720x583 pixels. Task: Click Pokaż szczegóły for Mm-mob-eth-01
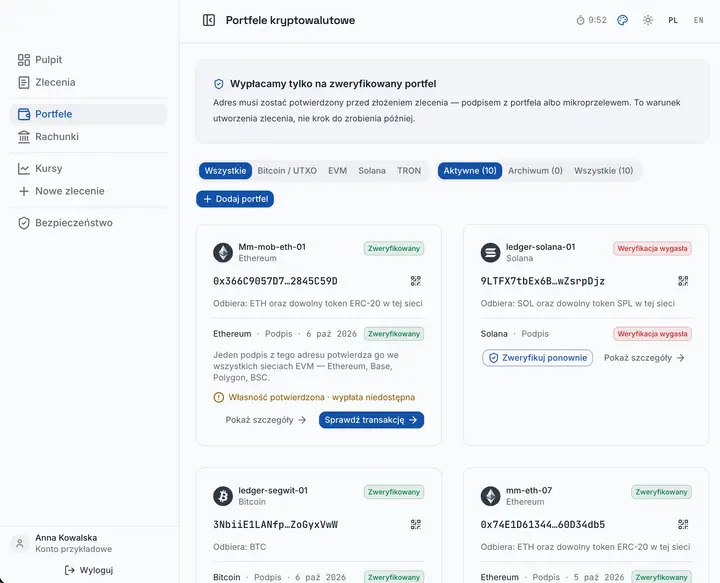click(x=266, y=420)
